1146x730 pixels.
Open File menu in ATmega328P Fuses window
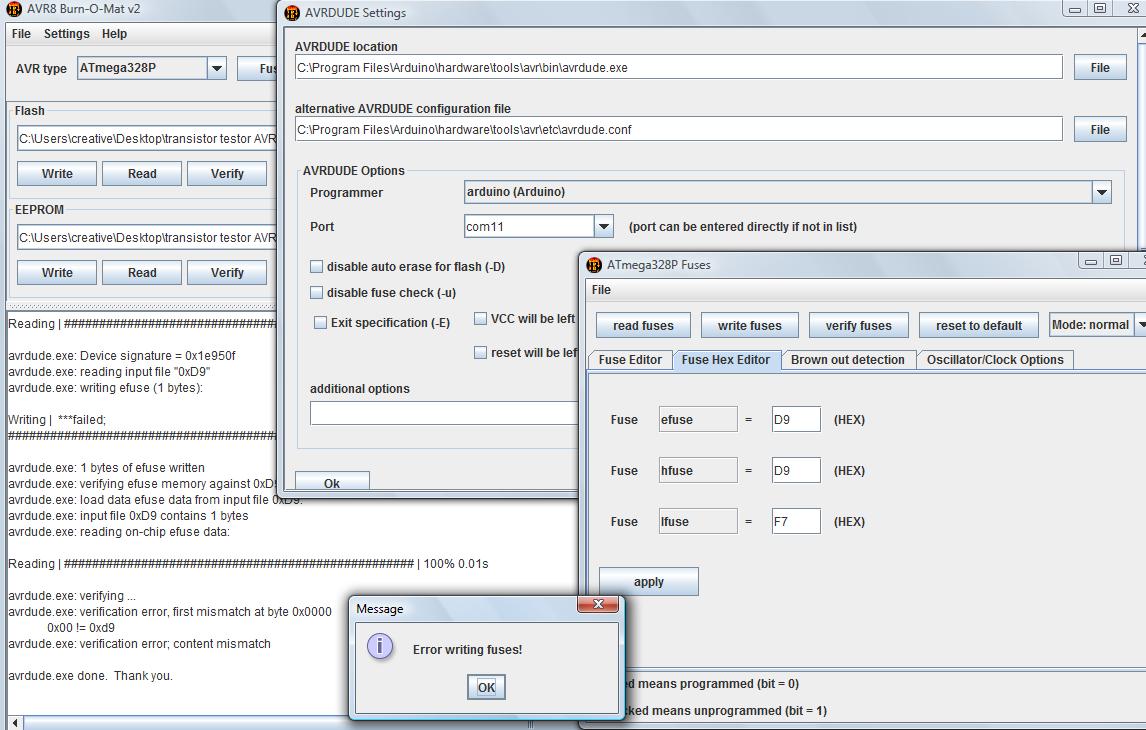click(x=602, y=290)
